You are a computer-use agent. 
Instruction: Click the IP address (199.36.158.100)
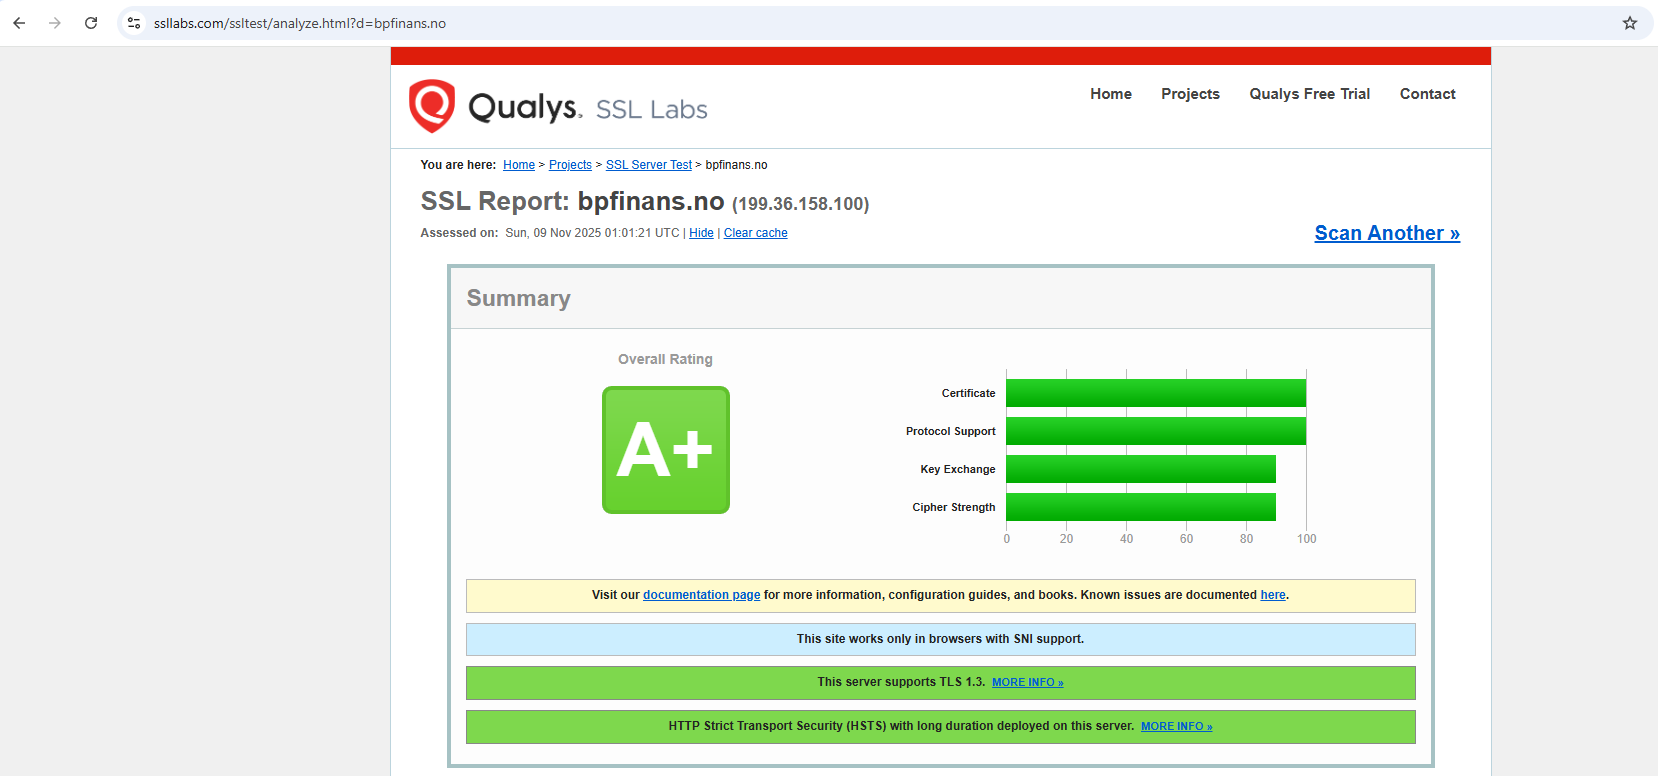coord(801,204)
